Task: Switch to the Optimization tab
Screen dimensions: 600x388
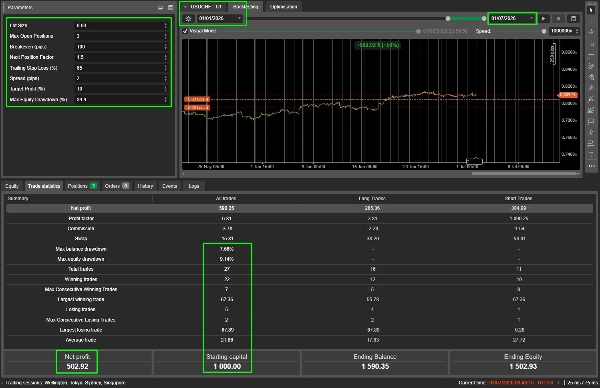Action: [x=283, y=7]
